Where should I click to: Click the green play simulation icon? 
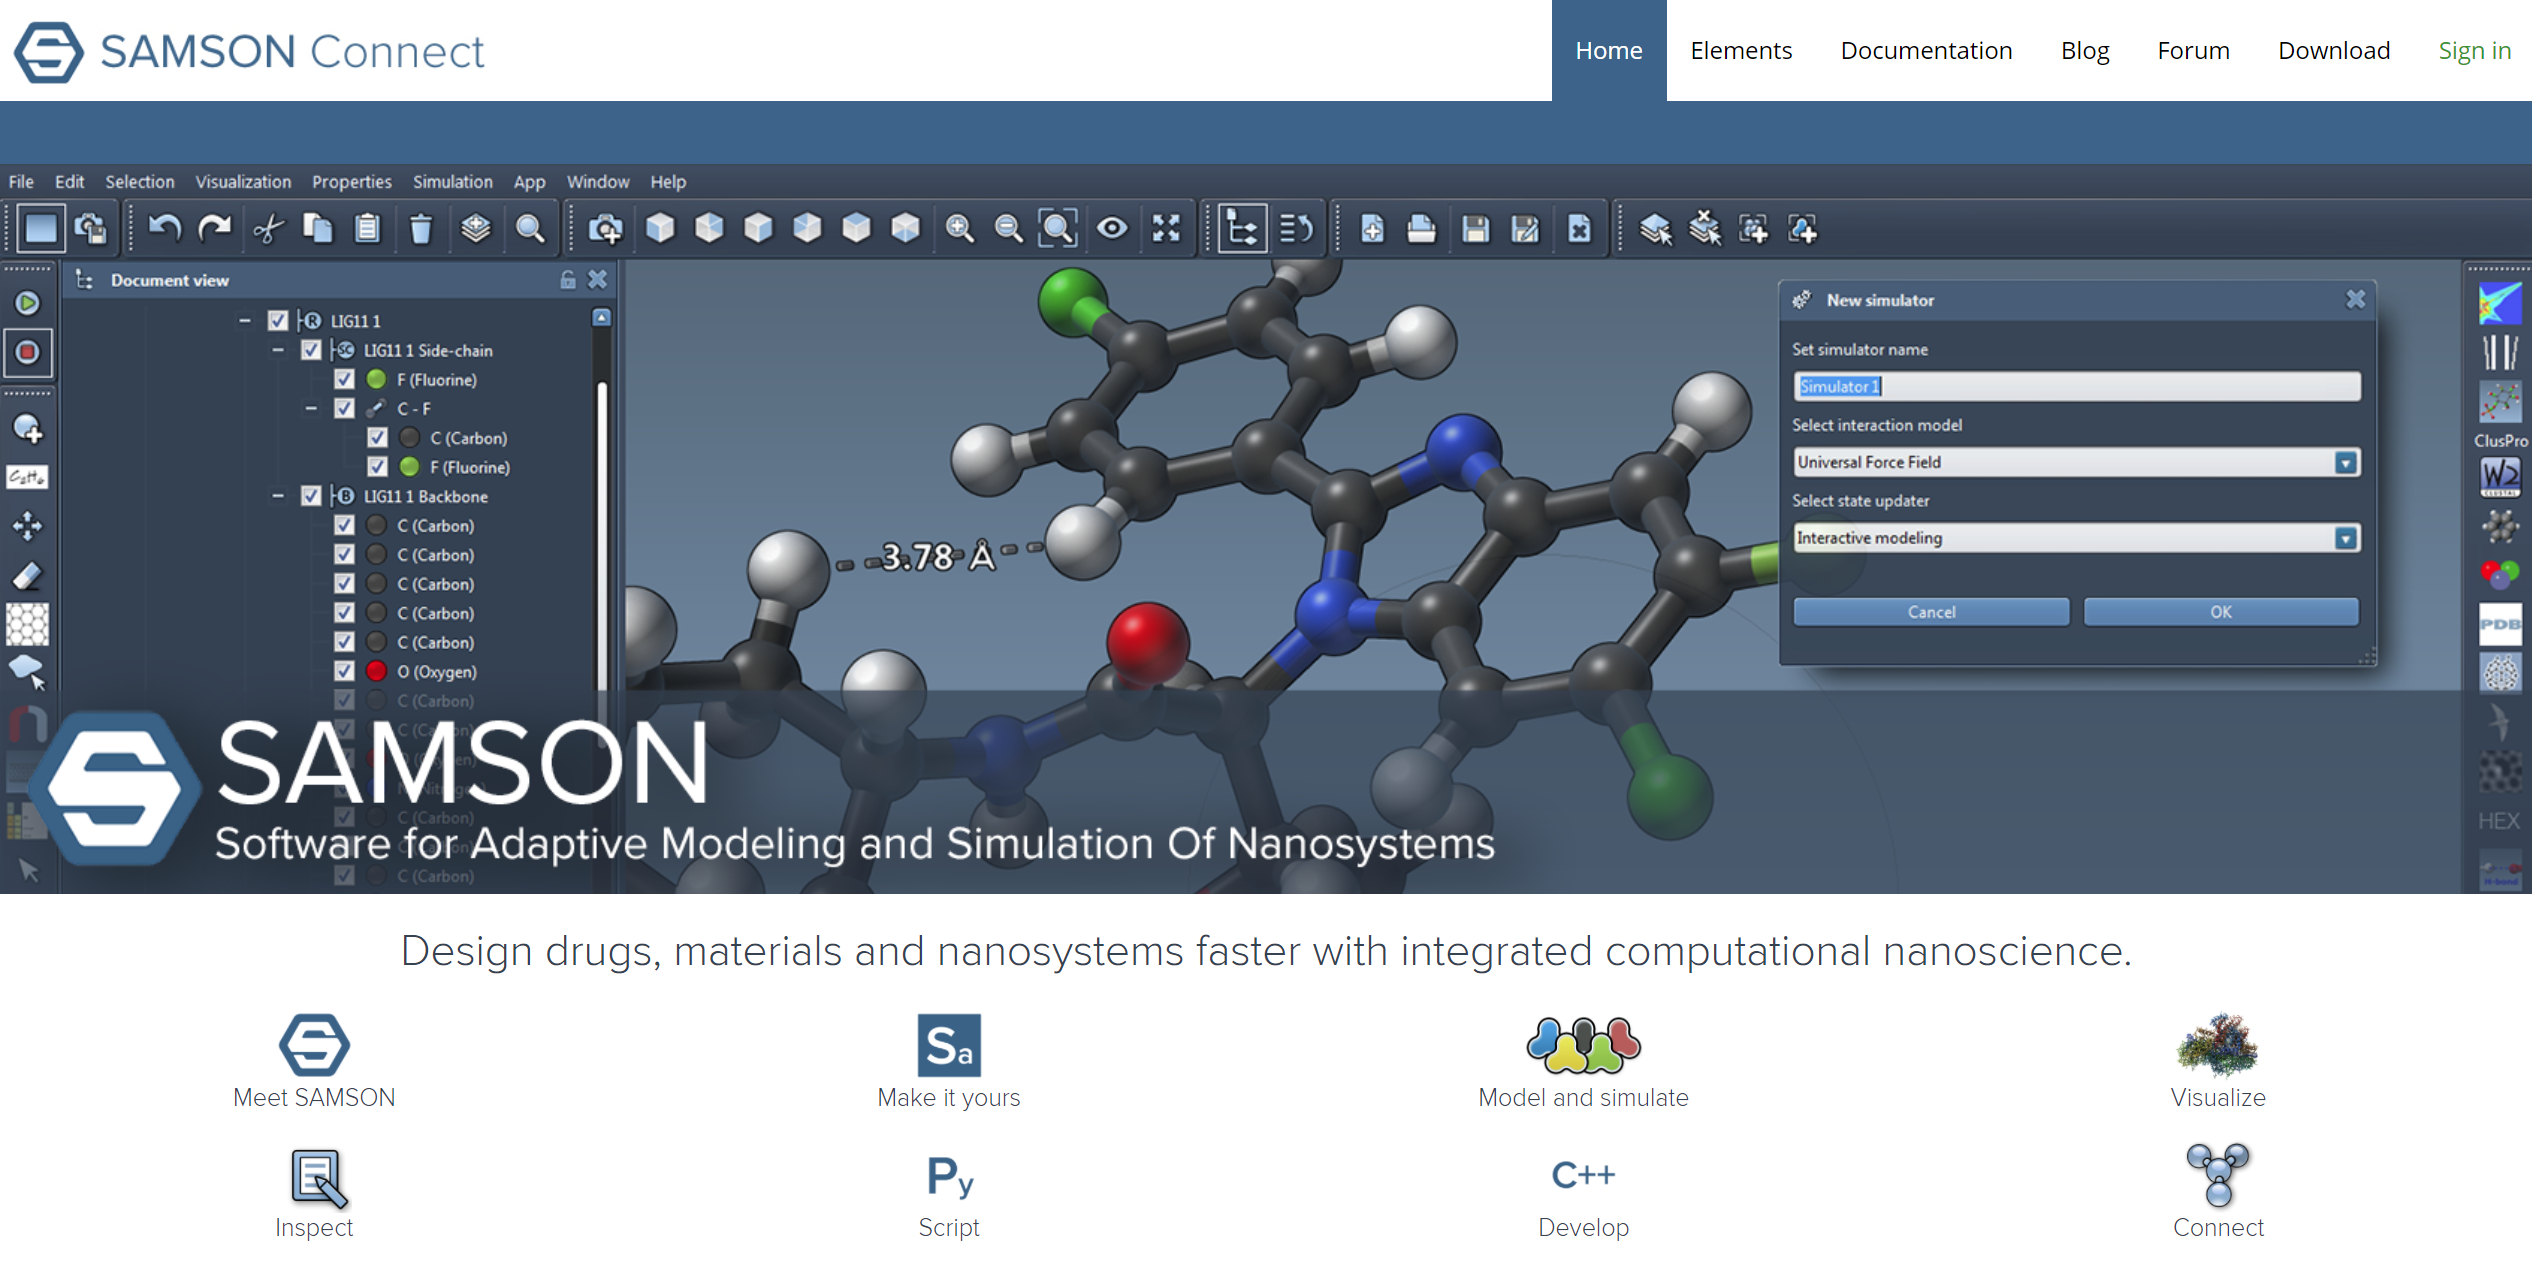tap(28, 303)
